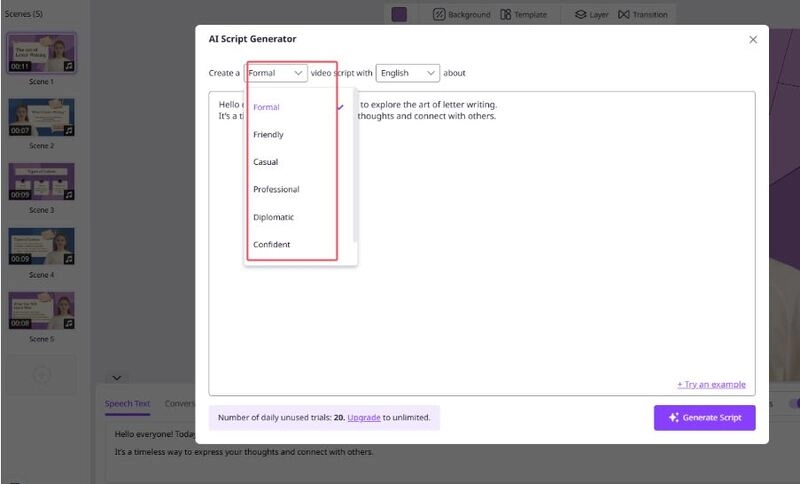Switch to the Speech Text tab
The height and width of the screenshot is (484, 800).
tap(127, 403)
